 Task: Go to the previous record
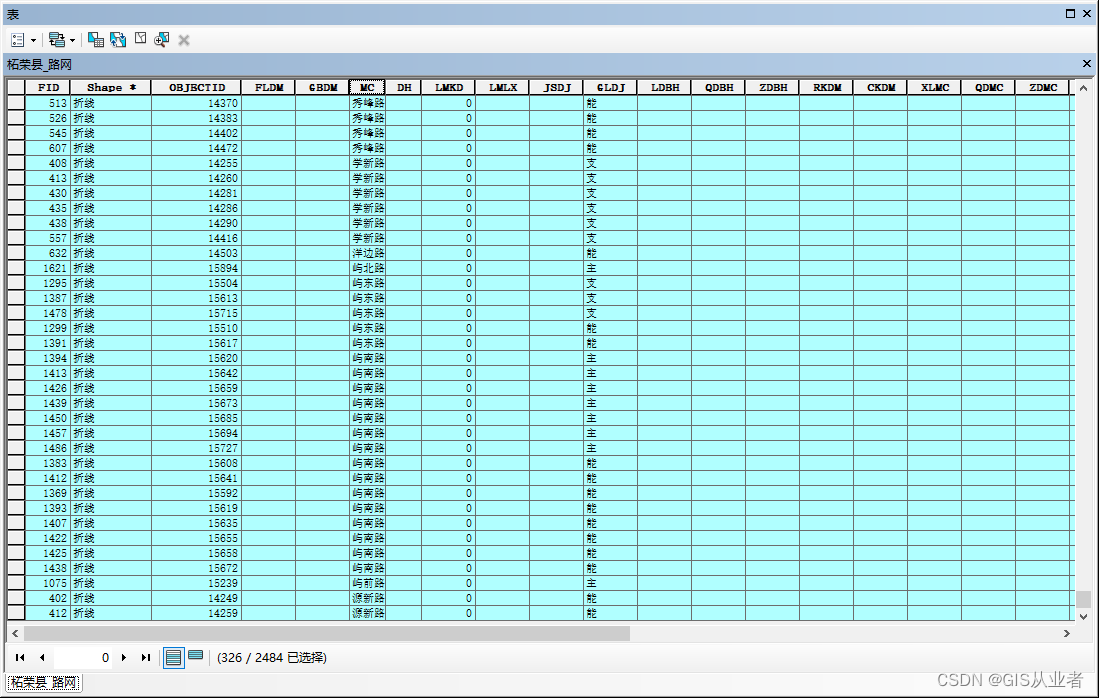pos(42,657)
